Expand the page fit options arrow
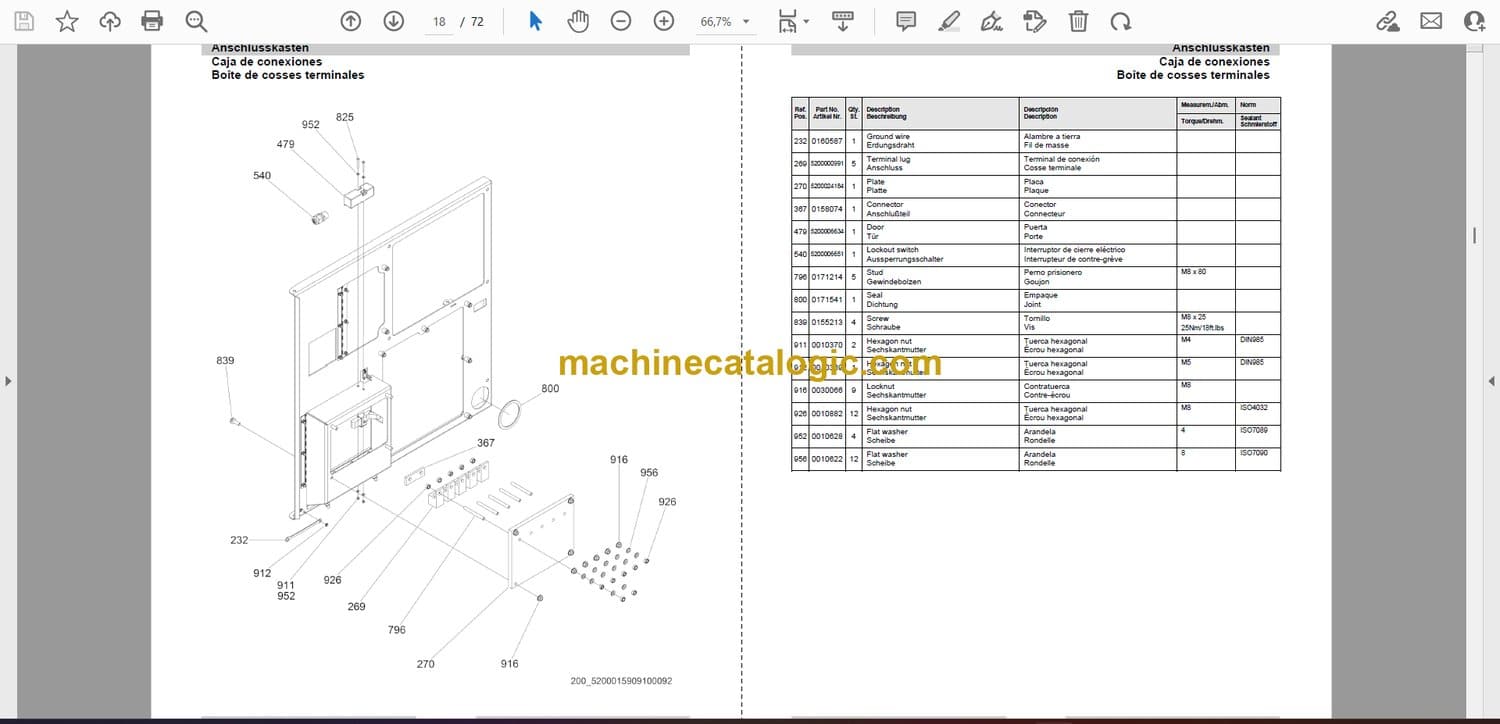The image size is (1500, 724). (806, 21)
